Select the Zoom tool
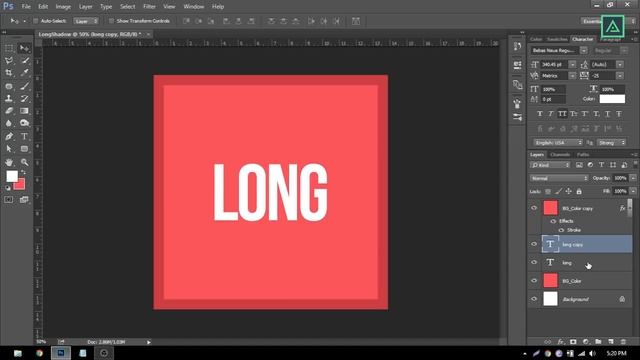The image size is (640, 360). (x=24, y=162)
